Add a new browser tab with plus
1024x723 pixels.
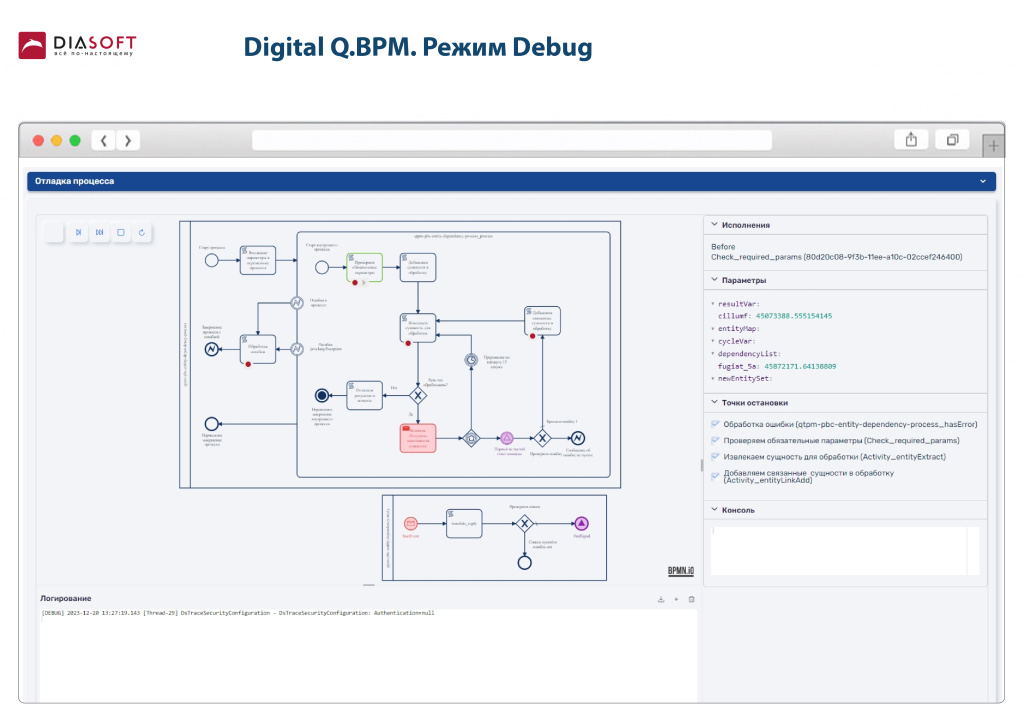pyautogui.click(x=993, y=146)
